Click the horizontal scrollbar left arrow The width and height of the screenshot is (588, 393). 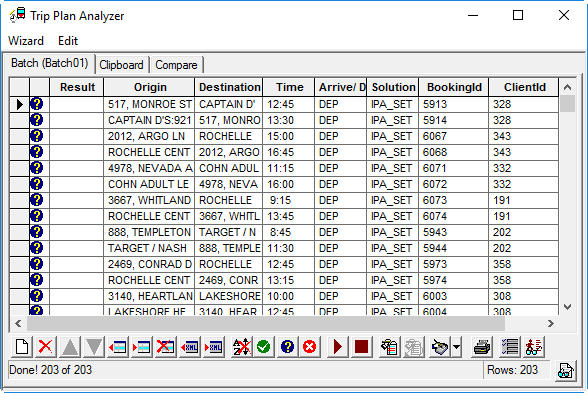coord(18,324)
